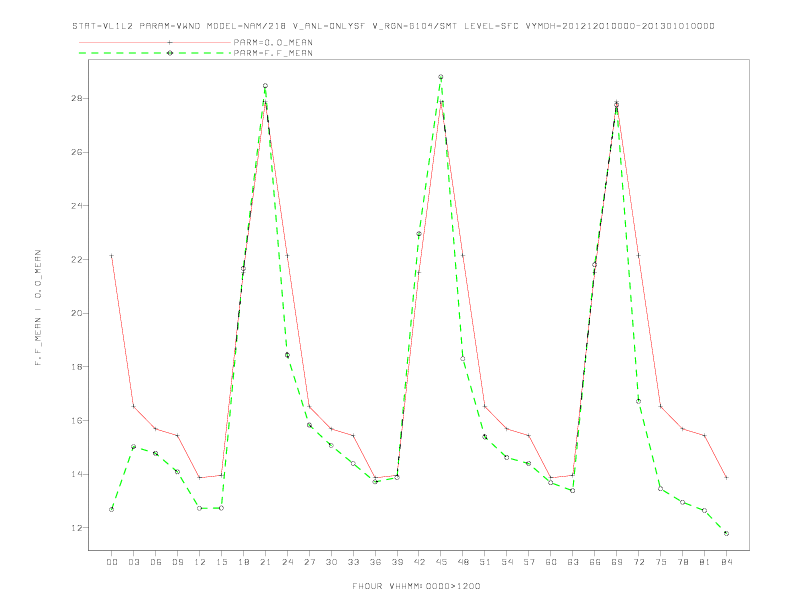792x612 pixels.
Task: Click the x-axis forecast hour label 24
Action: pyautogui.click(x=287, y=562)
